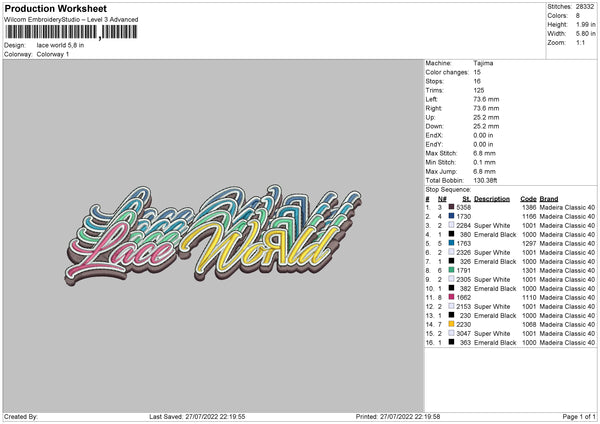Image resolution: width=600 pixels, height=424 pixels.
Task: Select the Trims value 125
Action: (x=479, y=90)
